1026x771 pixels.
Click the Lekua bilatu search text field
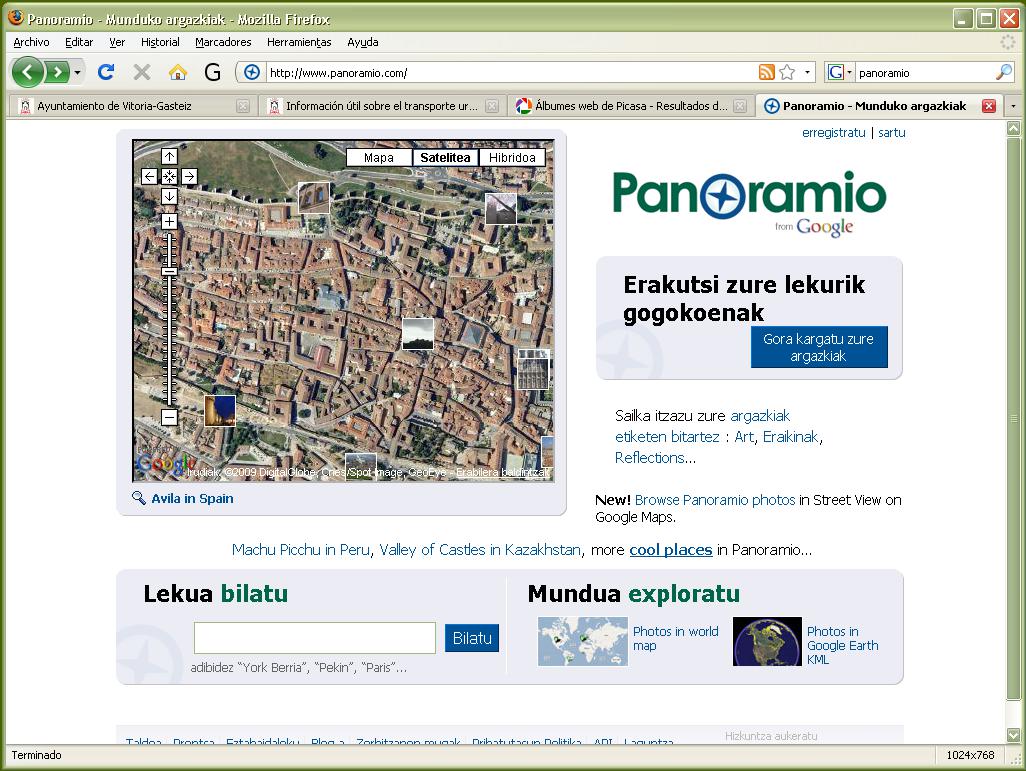[315, 637]
